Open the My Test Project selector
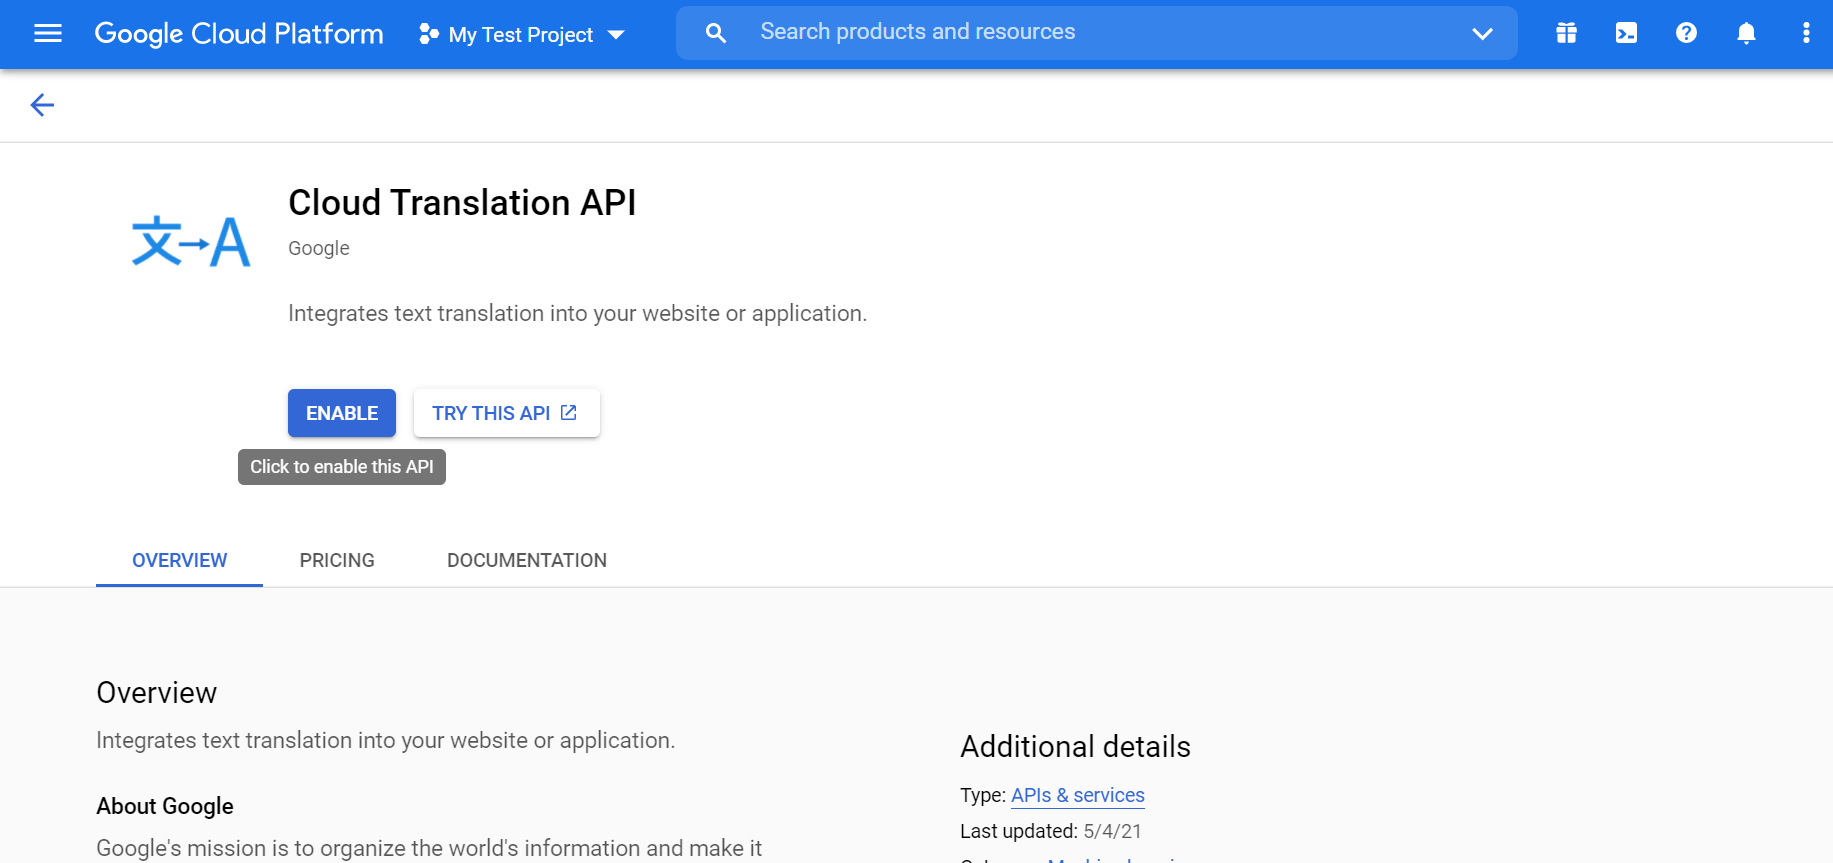Image resolution: width=1833 pixels, height=863 pixels. (521, 34)
